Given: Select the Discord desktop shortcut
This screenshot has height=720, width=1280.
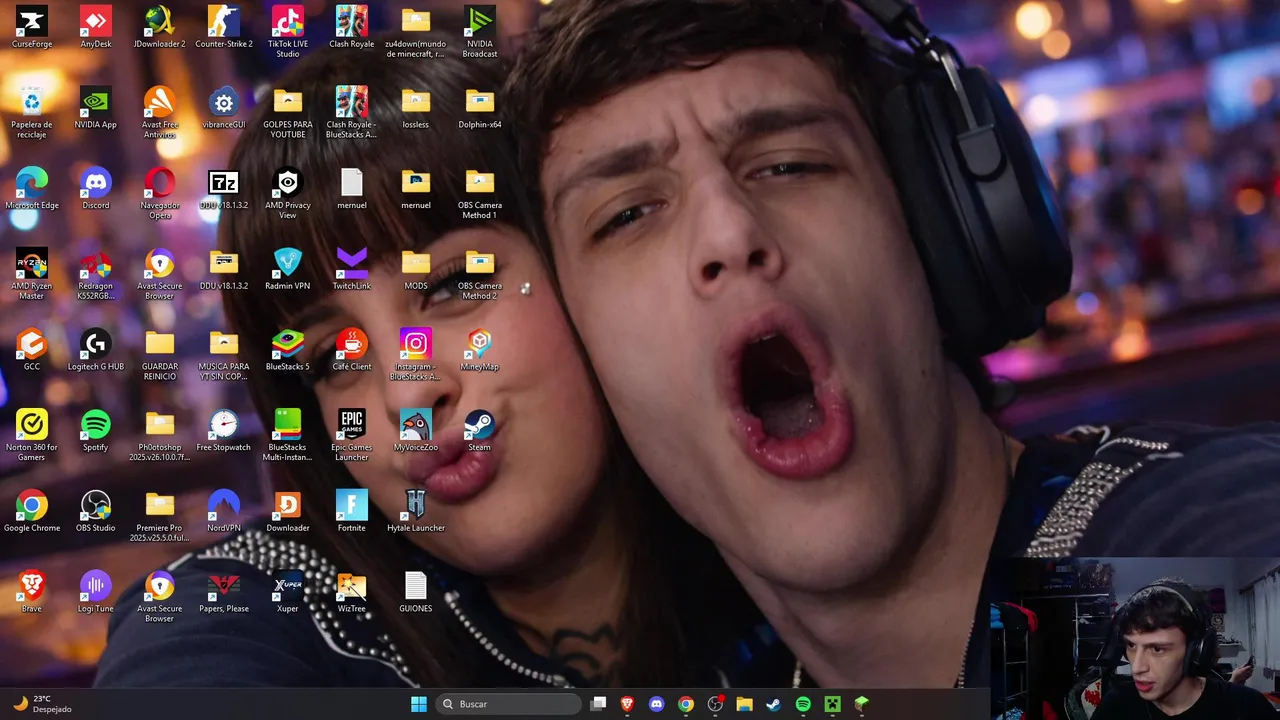Looking at the screenshot, I should 96,189.
